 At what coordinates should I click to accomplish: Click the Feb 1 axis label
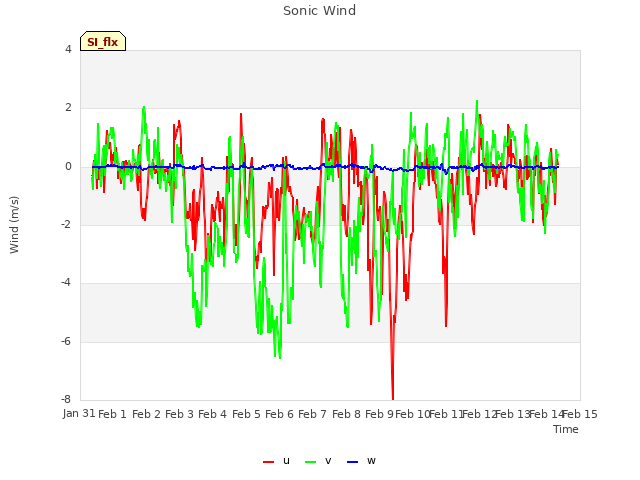tap(113, 414)
